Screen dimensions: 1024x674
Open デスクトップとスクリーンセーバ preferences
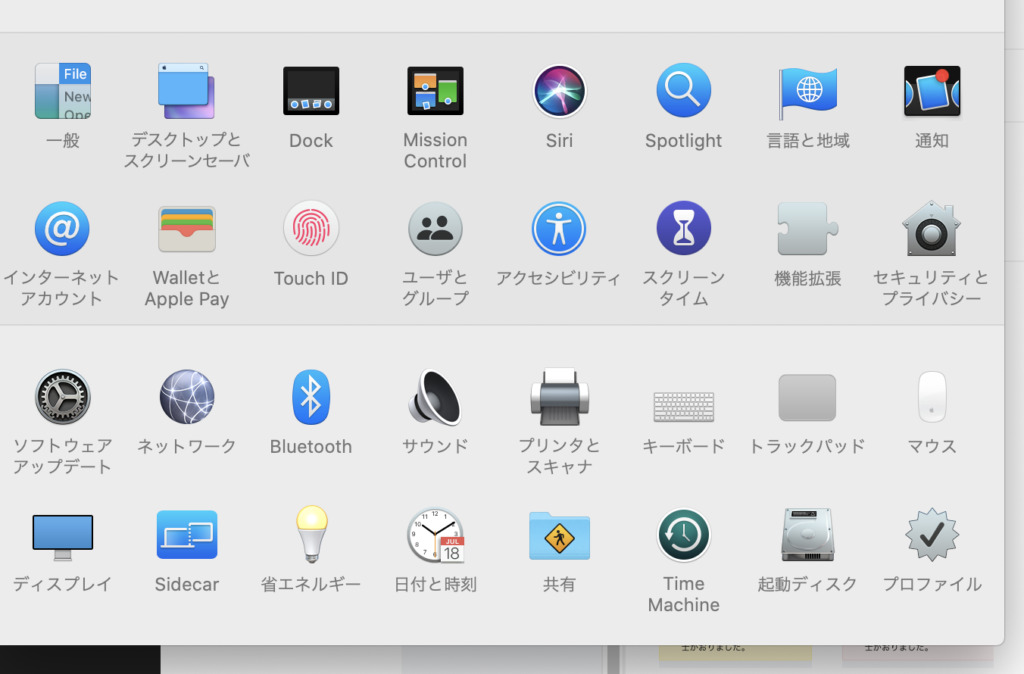[187, 91]
